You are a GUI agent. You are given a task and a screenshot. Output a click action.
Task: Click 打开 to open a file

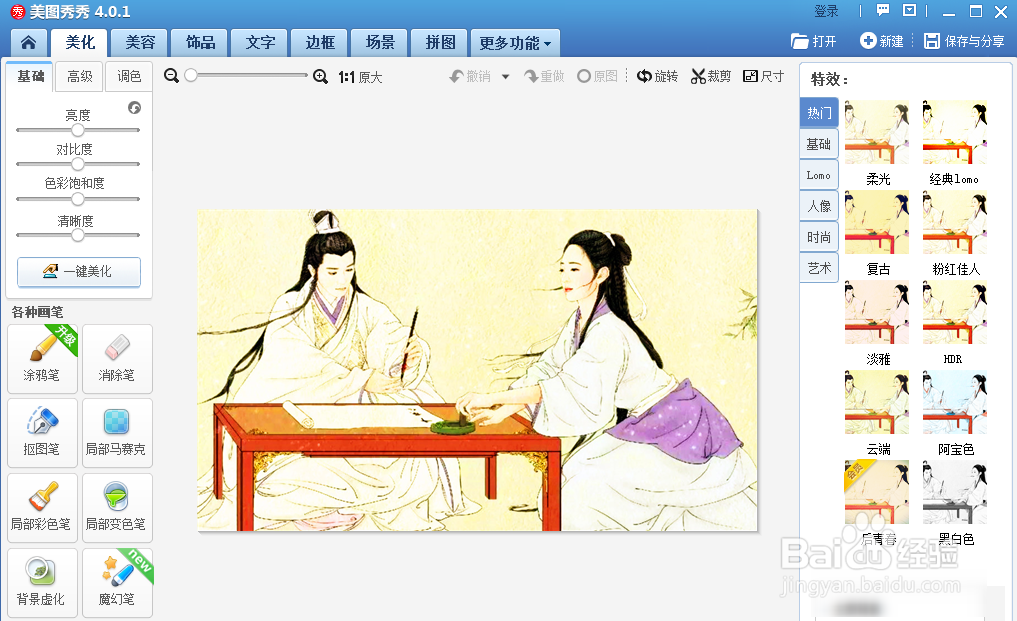(x=814, y=42)
